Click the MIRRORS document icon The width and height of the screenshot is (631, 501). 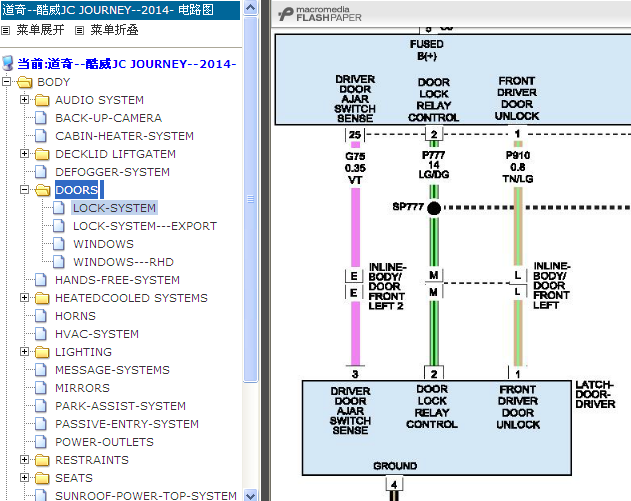pos(41,388)
